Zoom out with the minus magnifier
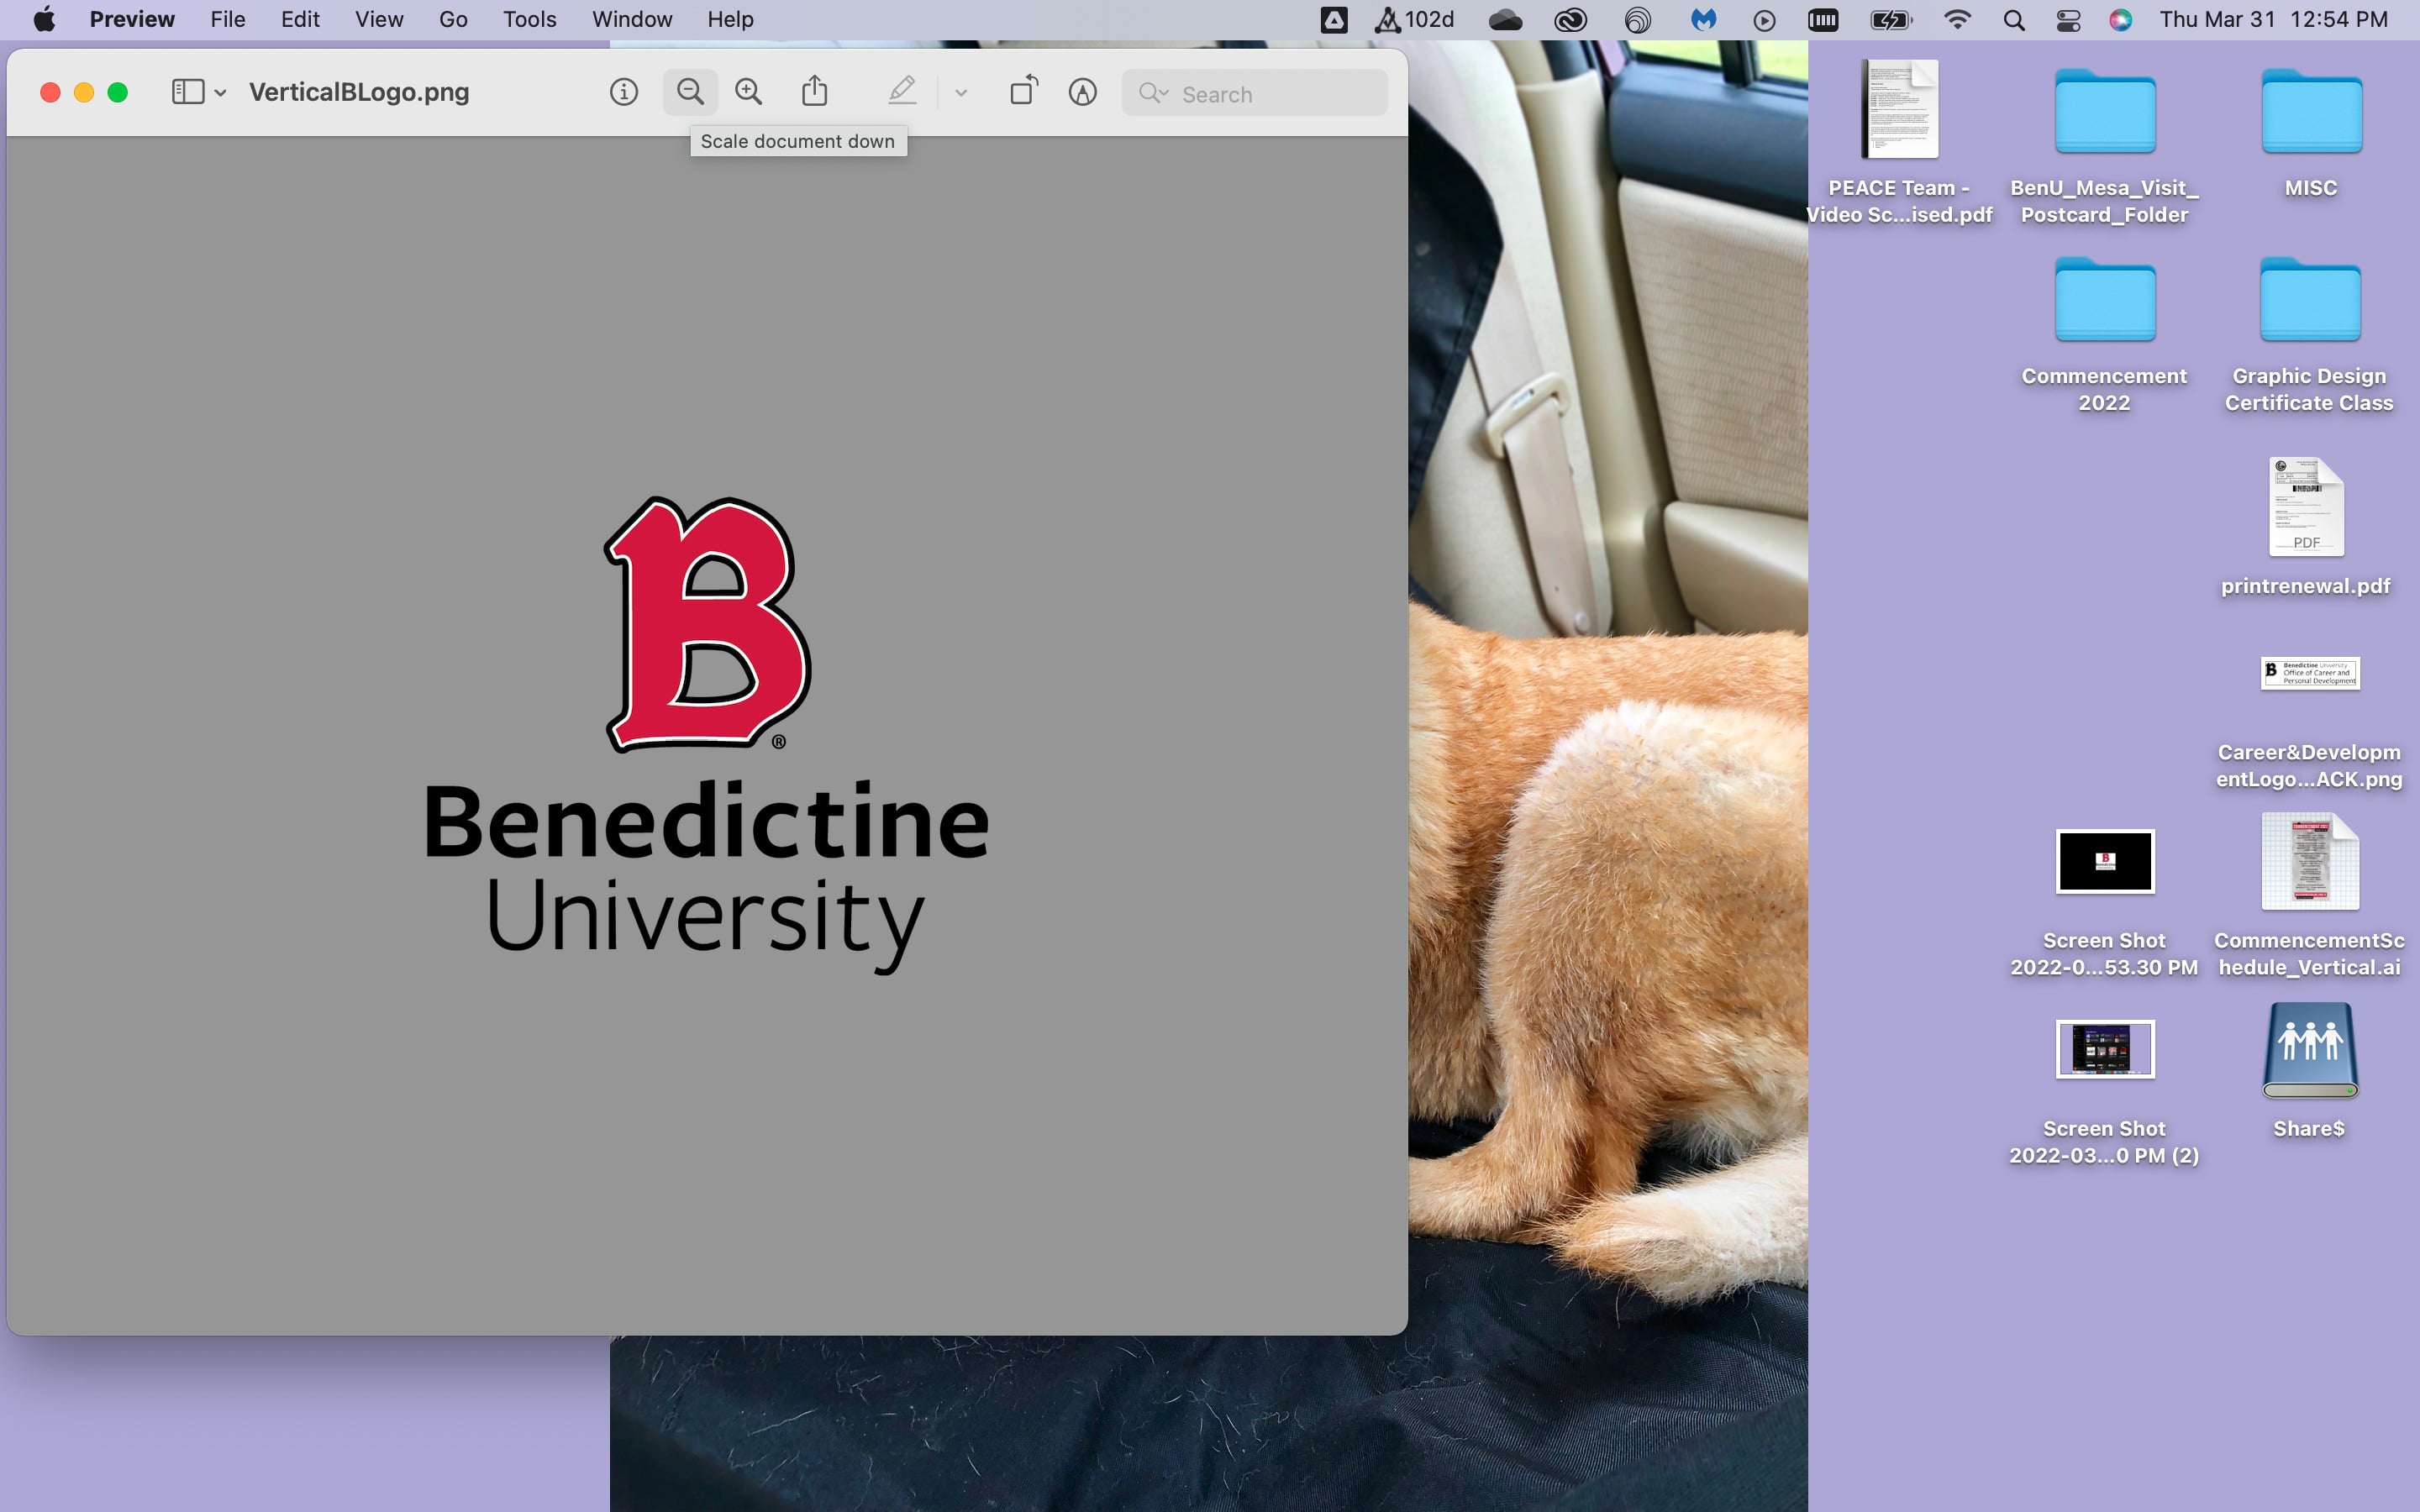 (690, 93)
